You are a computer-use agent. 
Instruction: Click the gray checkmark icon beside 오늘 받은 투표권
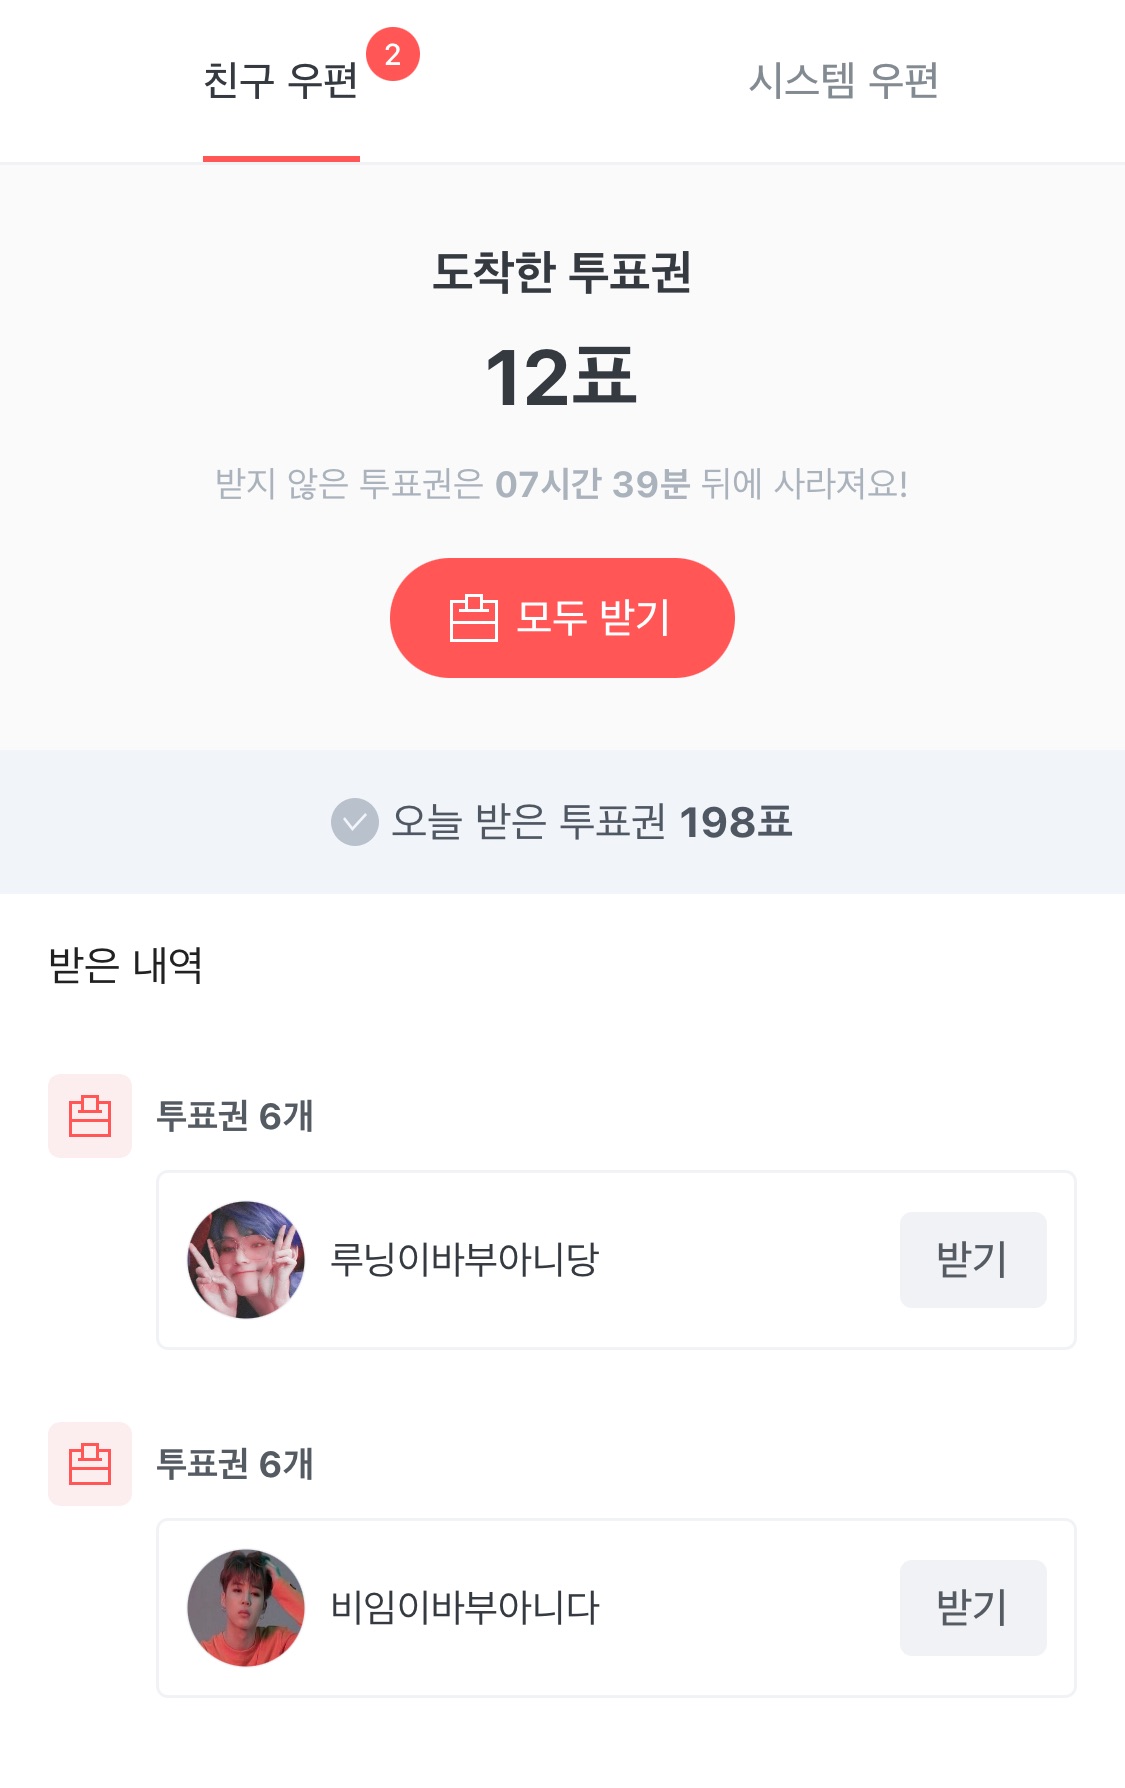click(355, 822)
